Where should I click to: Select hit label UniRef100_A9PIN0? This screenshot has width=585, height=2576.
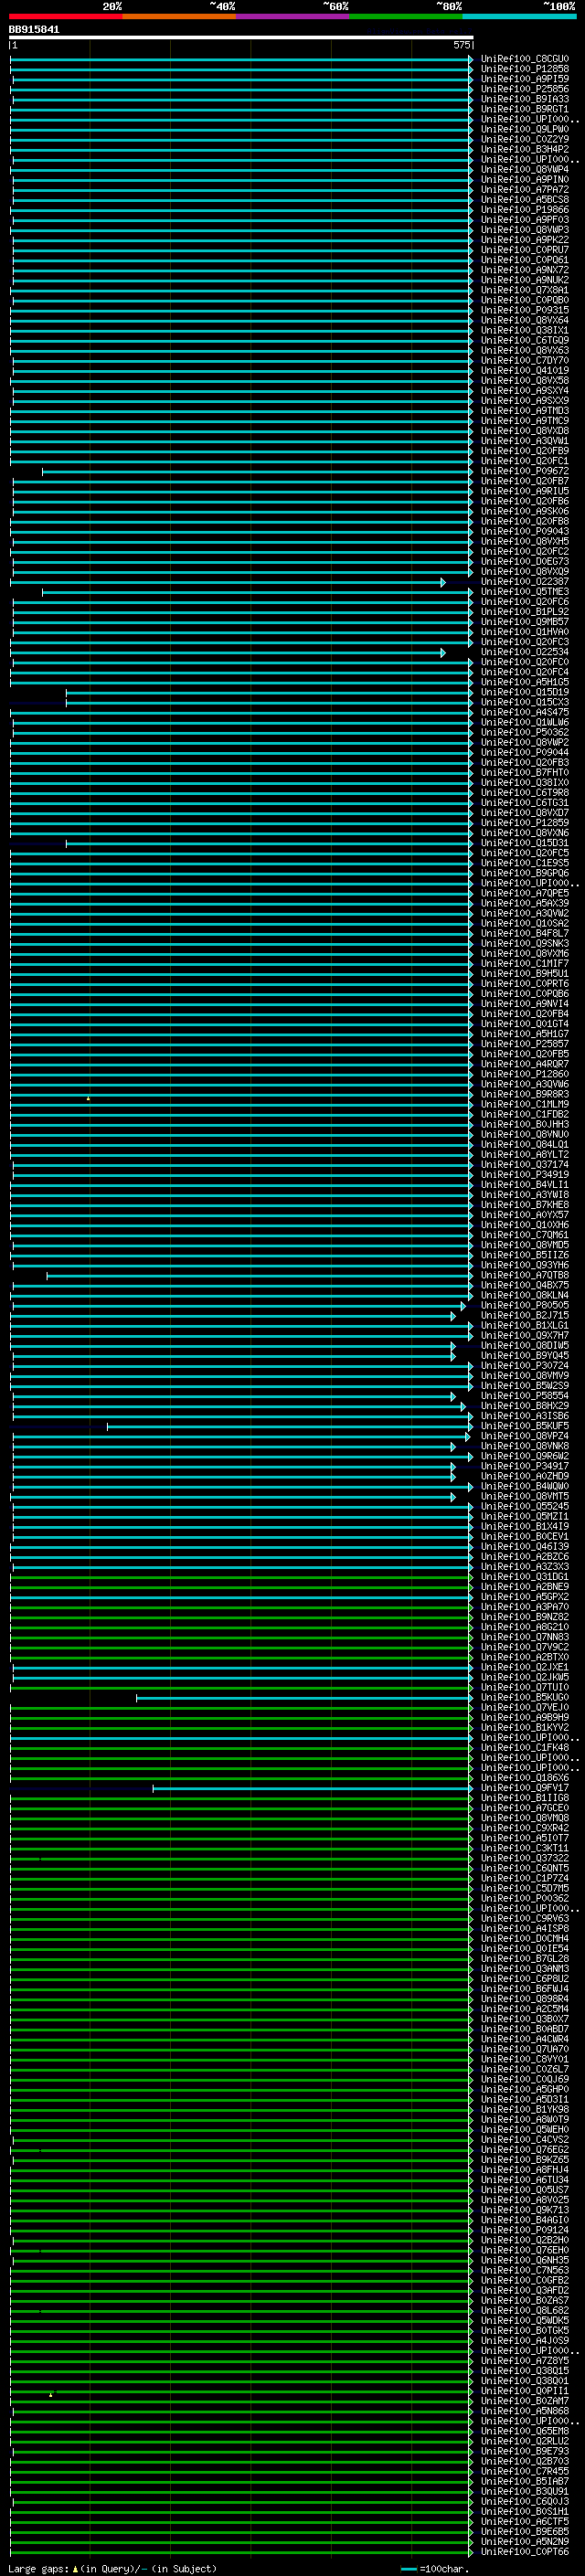(x=524, y=180)
